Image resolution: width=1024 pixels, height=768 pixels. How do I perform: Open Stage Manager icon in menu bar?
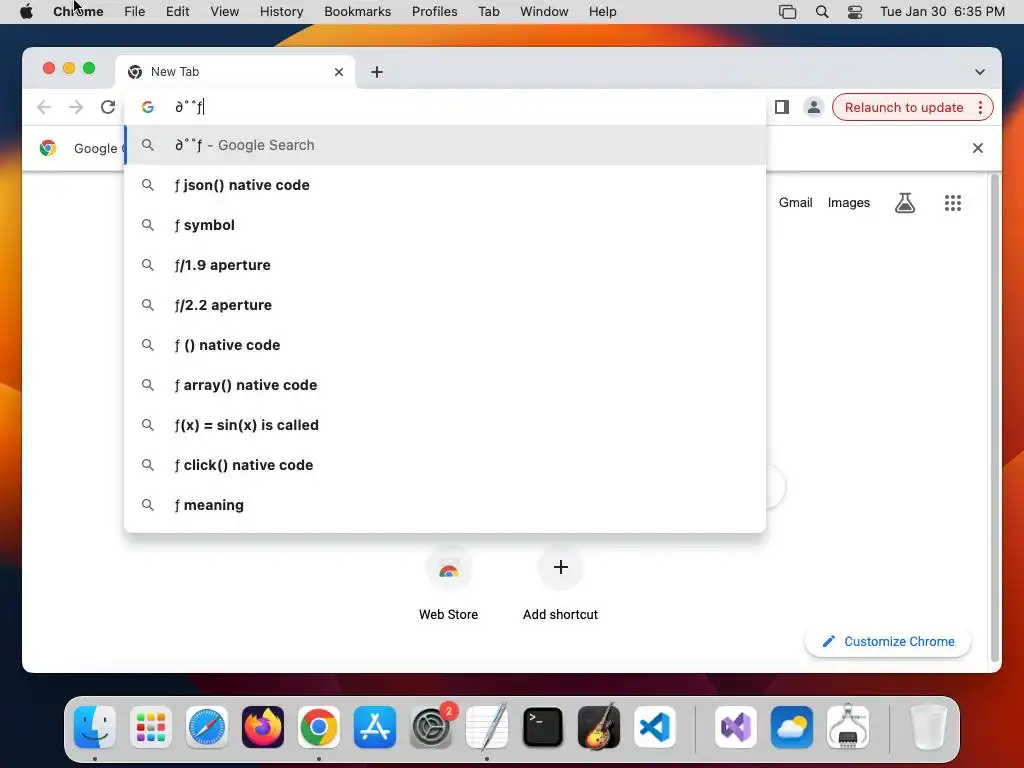(788, 12)
